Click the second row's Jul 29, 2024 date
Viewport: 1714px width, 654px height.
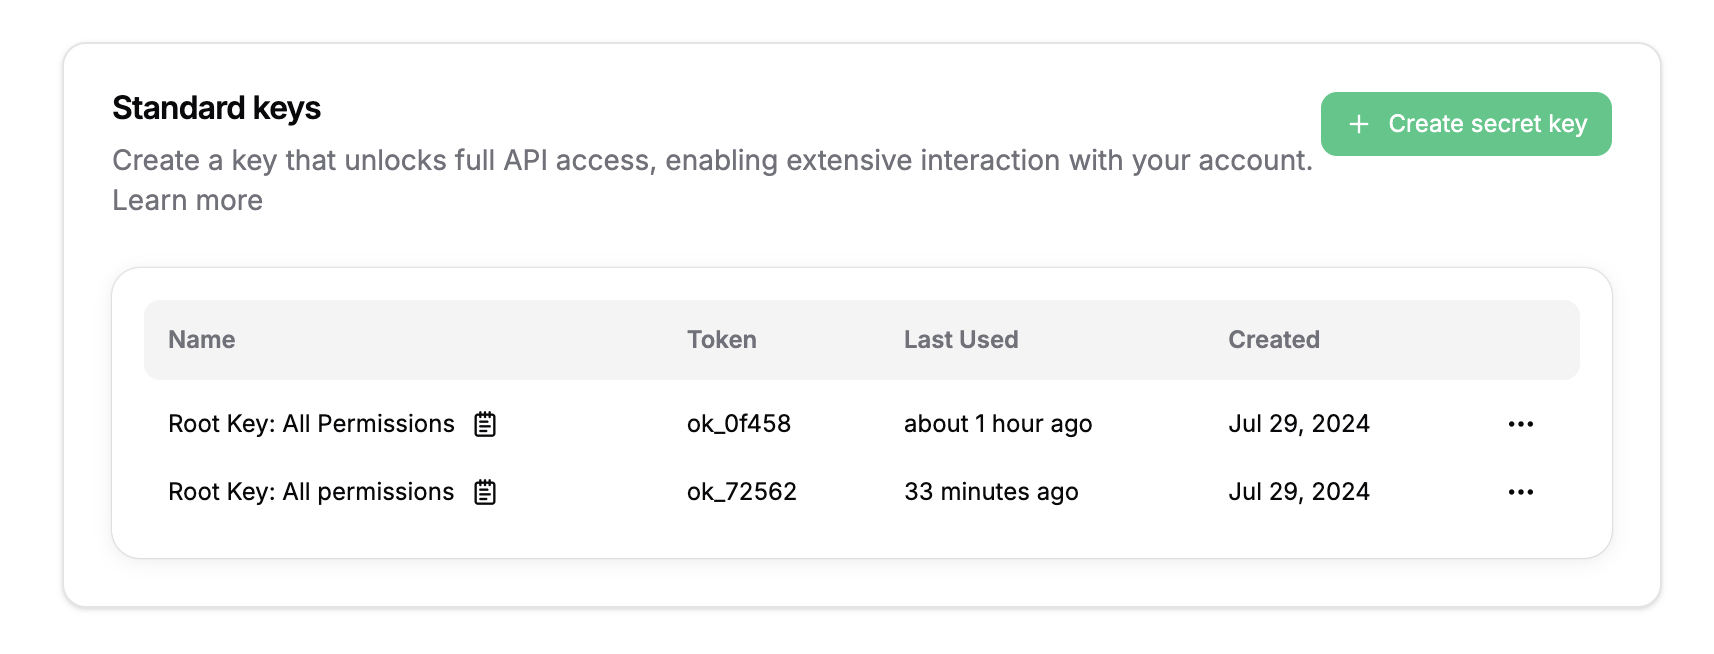point(1298,492)
